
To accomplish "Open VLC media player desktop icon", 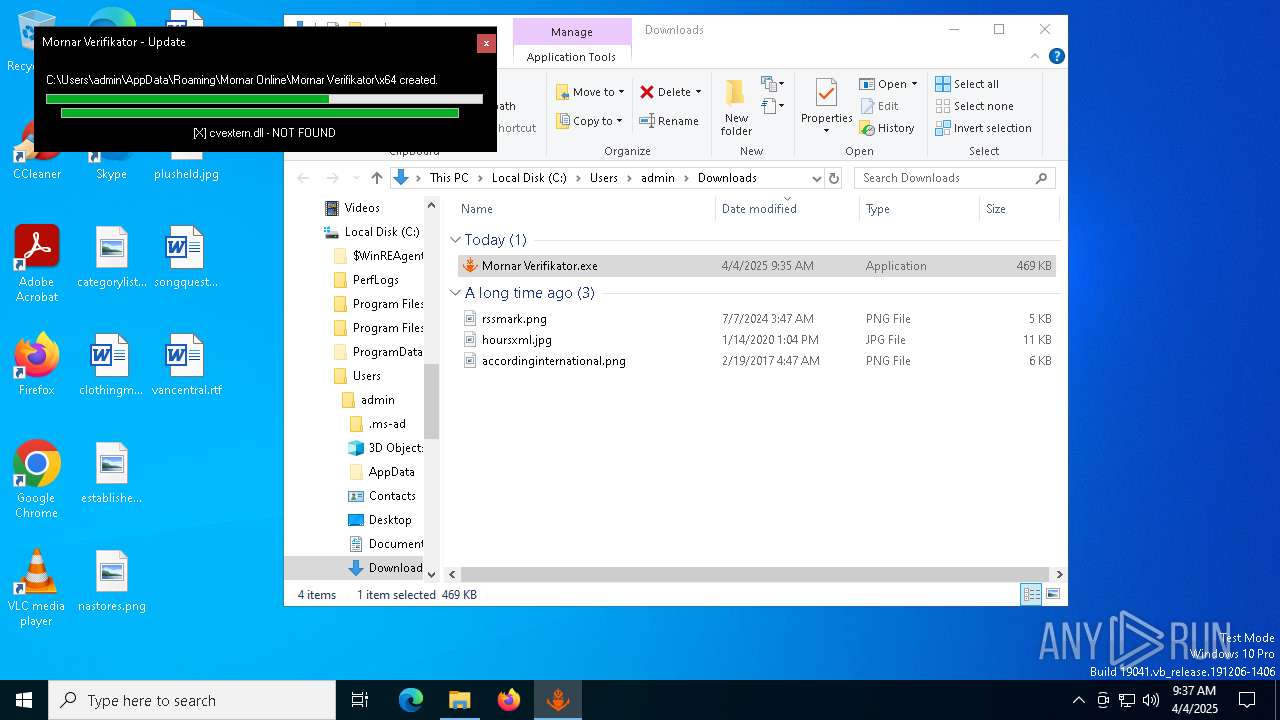I will click(x=37, y=588).
